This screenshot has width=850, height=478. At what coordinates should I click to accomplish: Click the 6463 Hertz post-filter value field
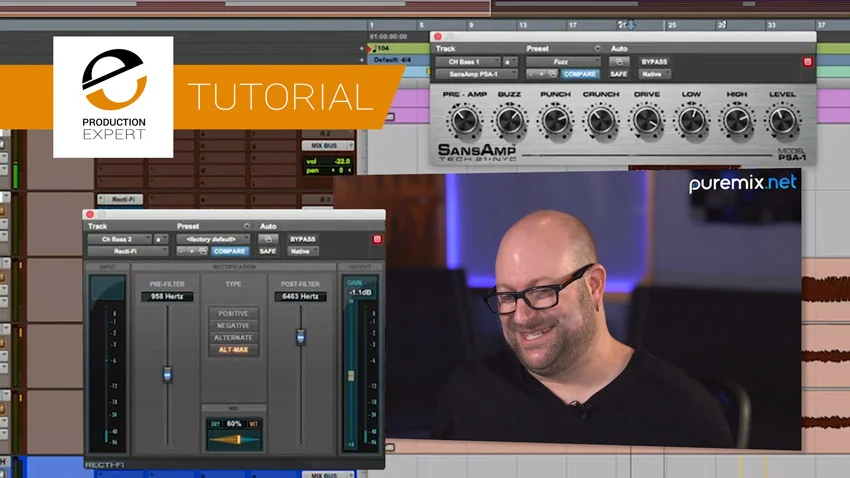point(300,296)
